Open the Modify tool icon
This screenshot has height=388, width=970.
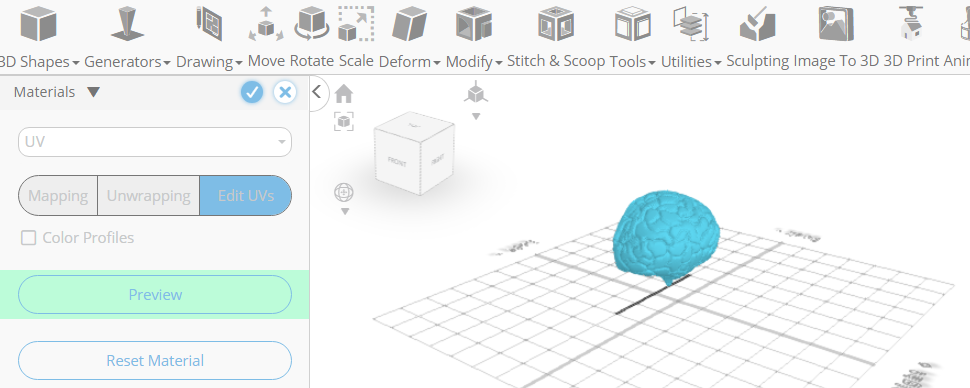(x=474, y=24)
